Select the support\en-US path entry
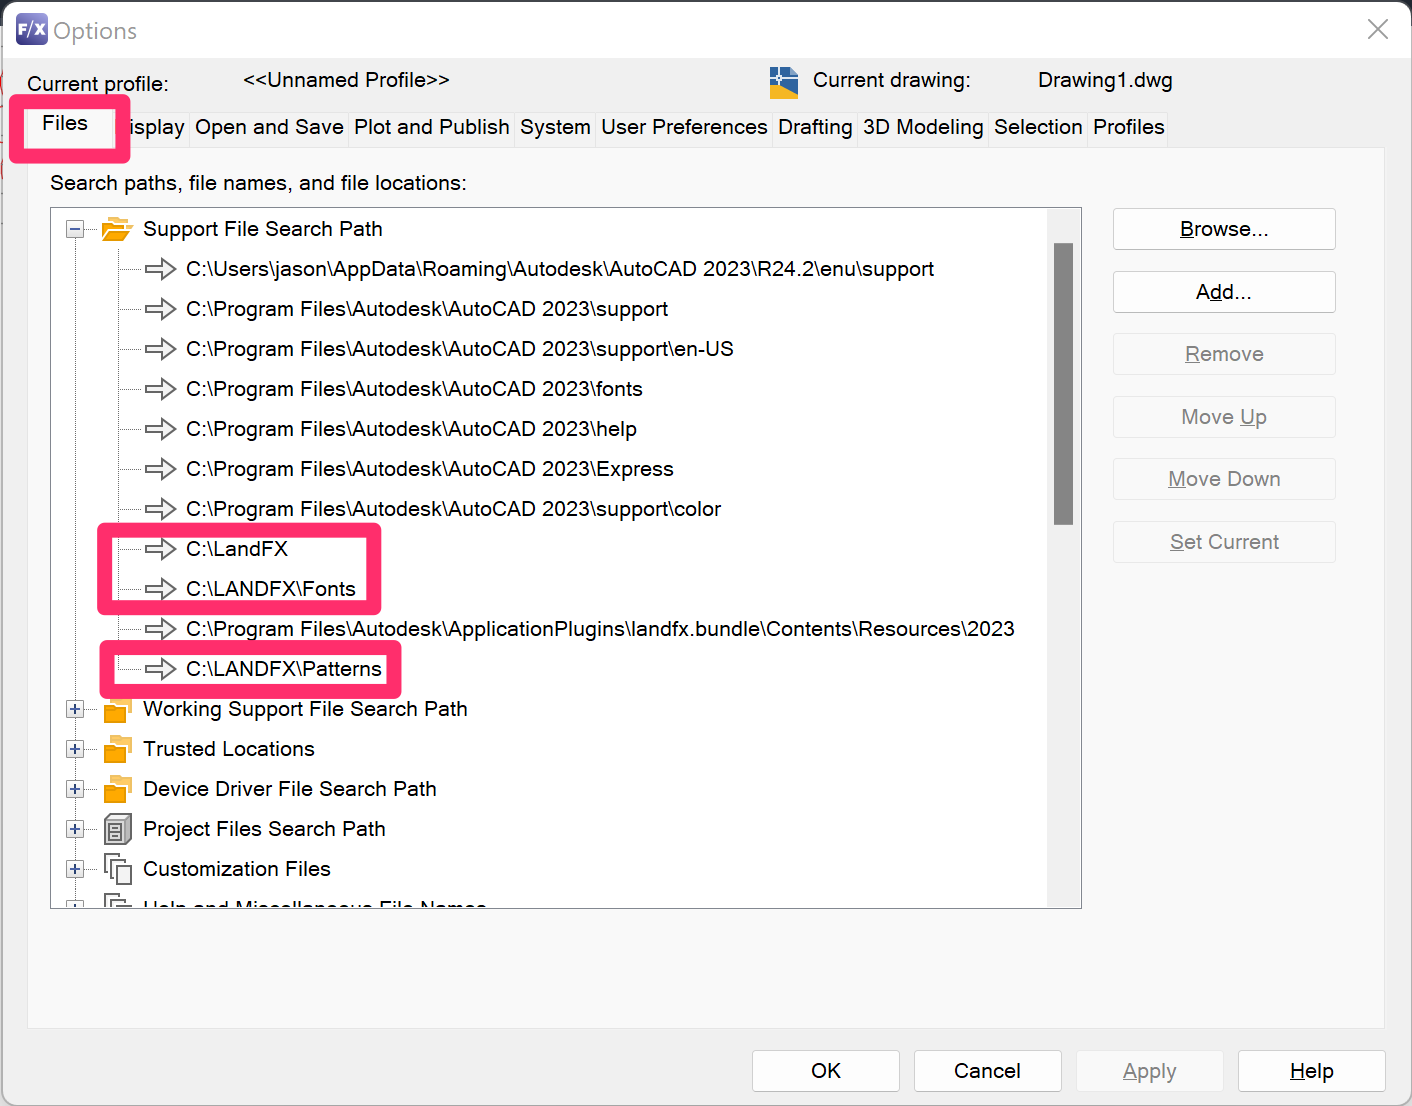1412x1106 pixels. coord(460,349)
